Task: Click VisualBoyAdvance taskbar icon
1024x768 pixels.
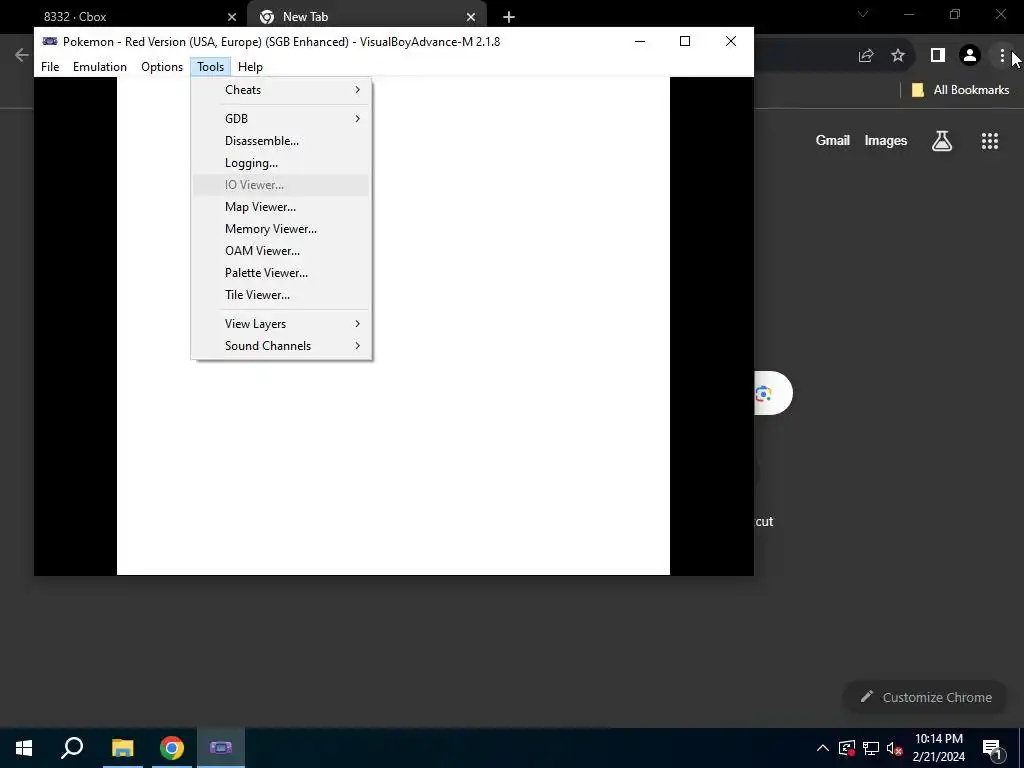Action: (x=221, y=748)
